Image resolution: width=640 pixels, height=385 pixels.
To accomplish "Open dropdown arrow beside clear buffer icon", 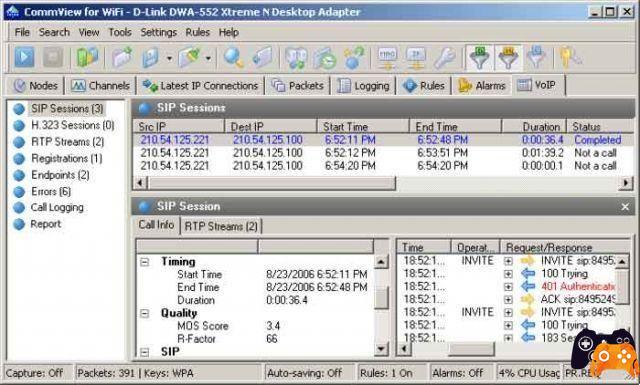I will click(208, 58).
